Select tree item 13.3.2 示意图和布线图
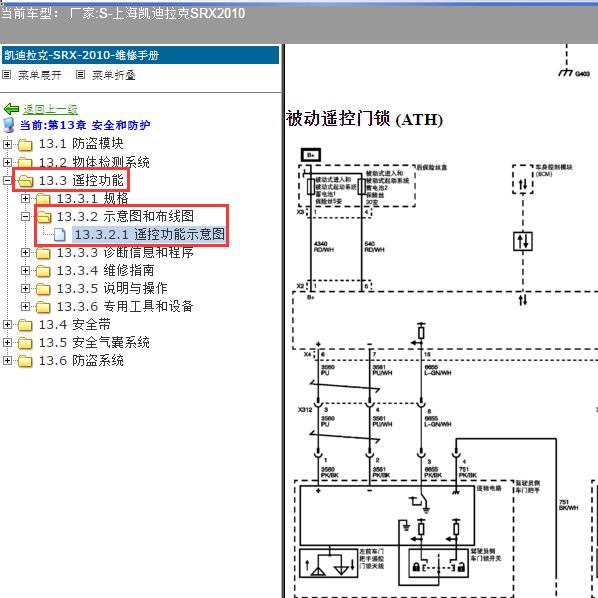The width and height of the screenshot is (598, 598). pos(125,216)
